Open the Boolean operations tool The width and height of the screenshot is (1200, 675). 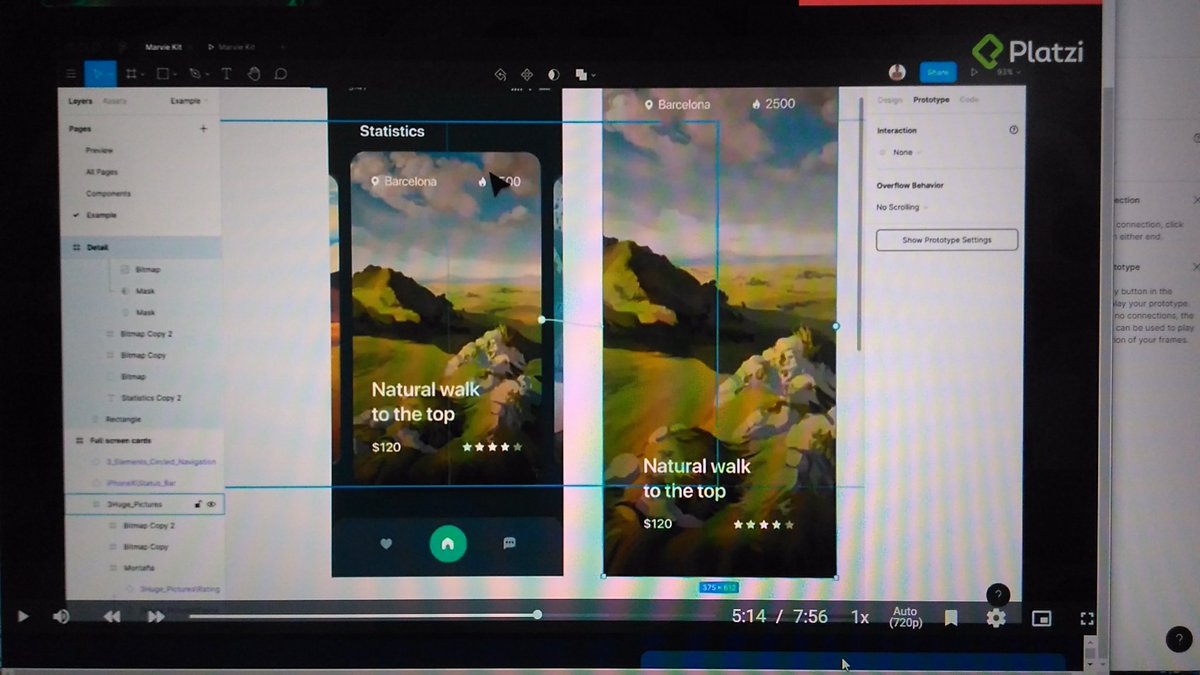(x=582, y=74)
